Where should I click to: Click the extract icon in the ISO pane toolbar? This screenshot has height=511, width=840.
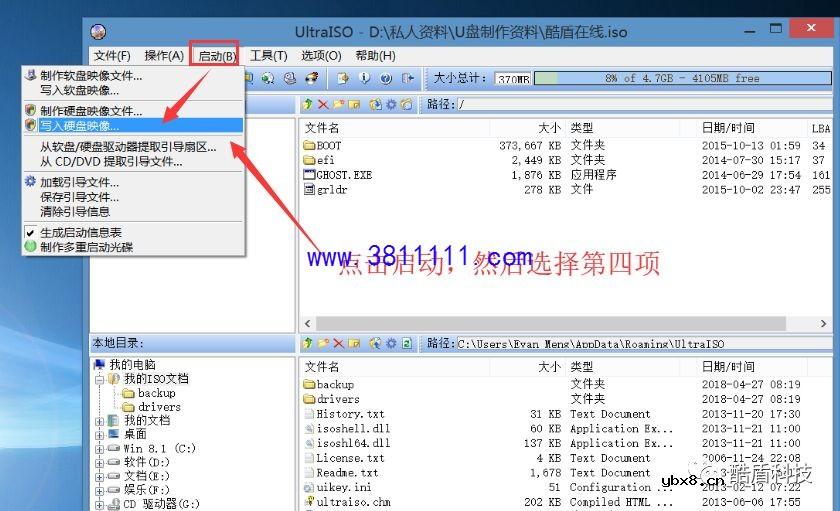pos(376,104)
